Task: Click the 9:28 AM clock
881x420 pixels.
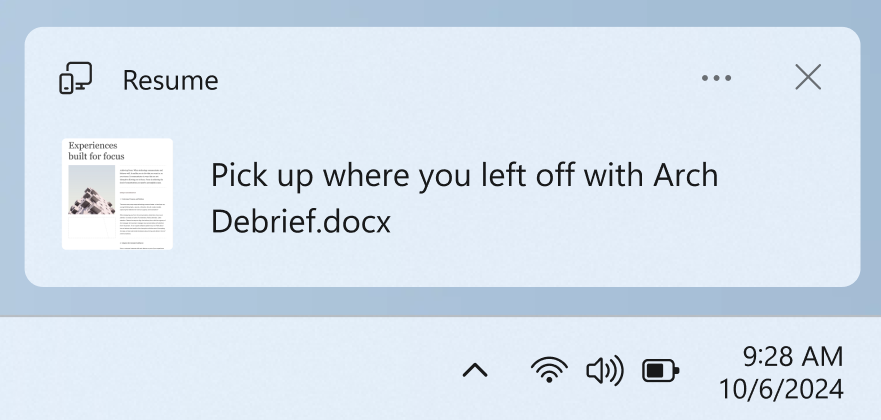Action: (792, 356)
